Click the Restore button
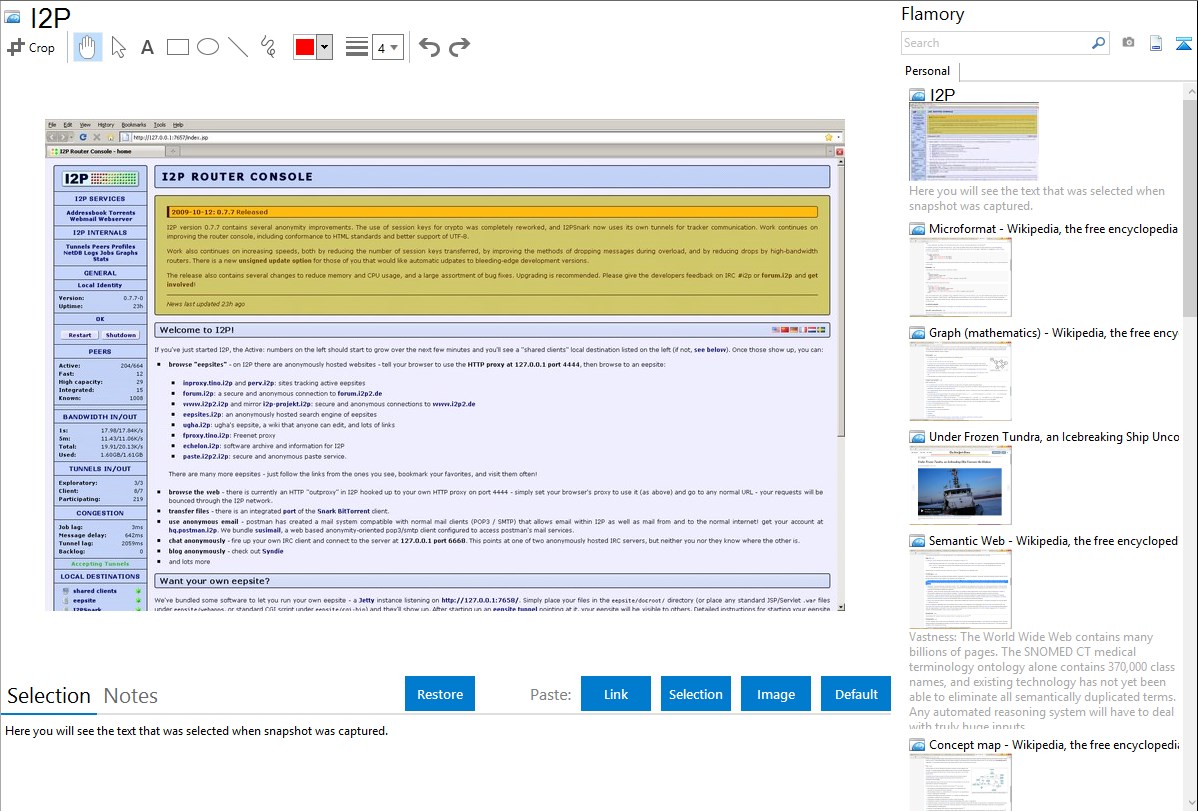 (440, 694)
